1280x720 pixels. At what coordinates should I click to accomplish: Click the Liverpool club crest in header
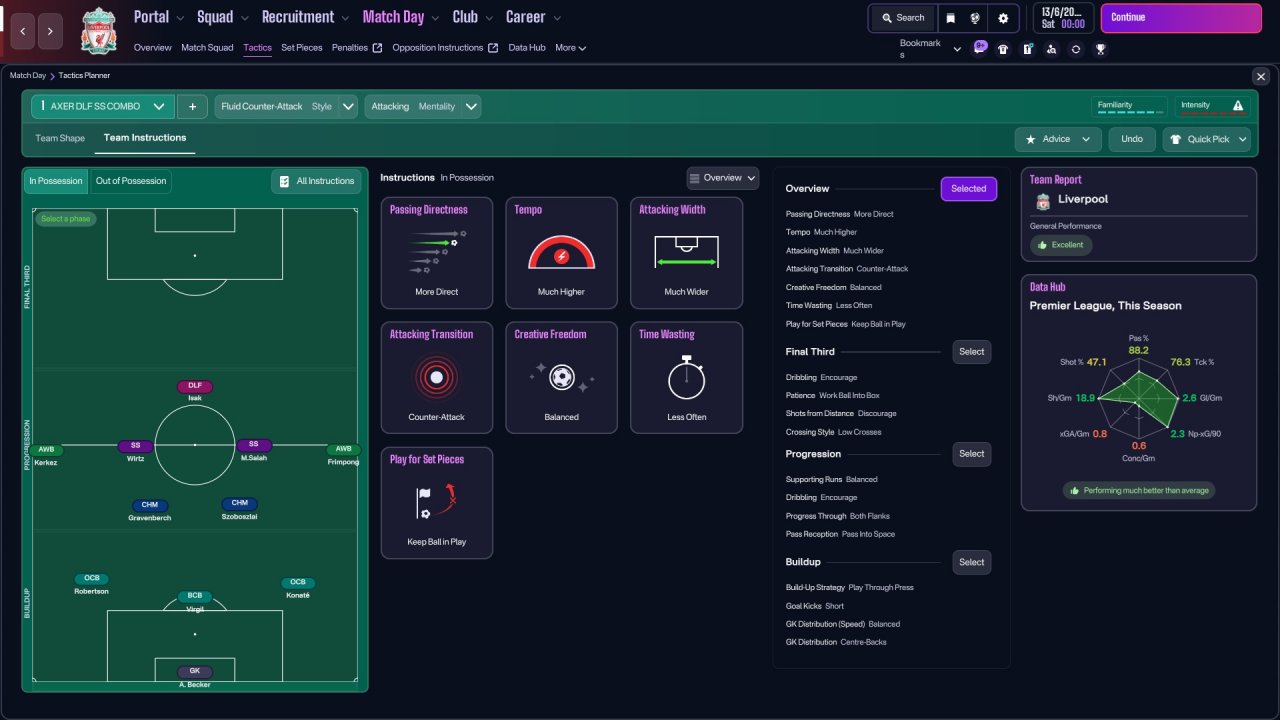[98, 30]
